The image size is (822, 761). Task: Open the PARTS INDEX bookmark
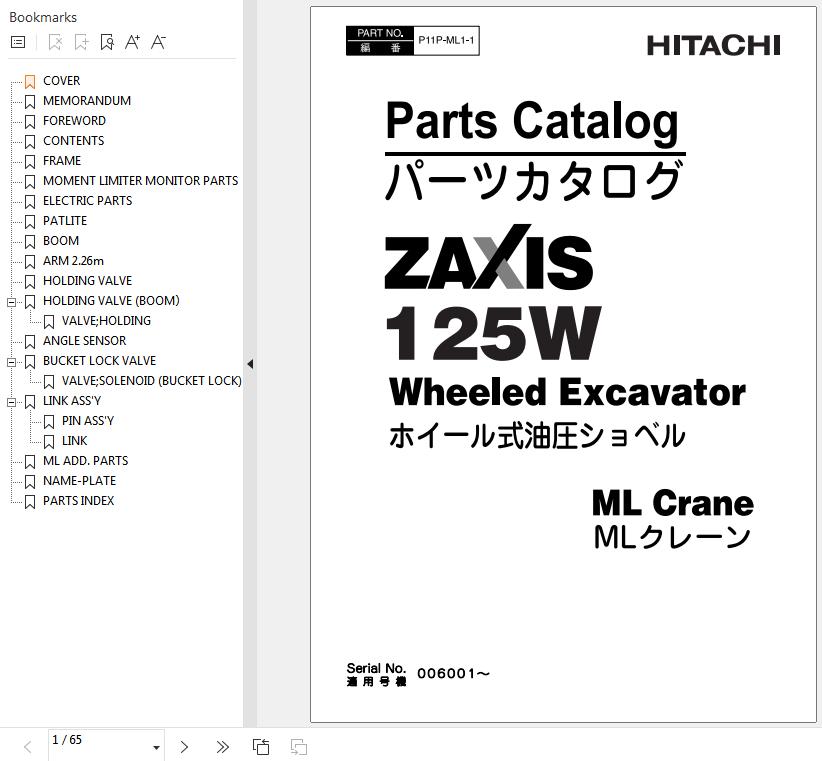79,501
